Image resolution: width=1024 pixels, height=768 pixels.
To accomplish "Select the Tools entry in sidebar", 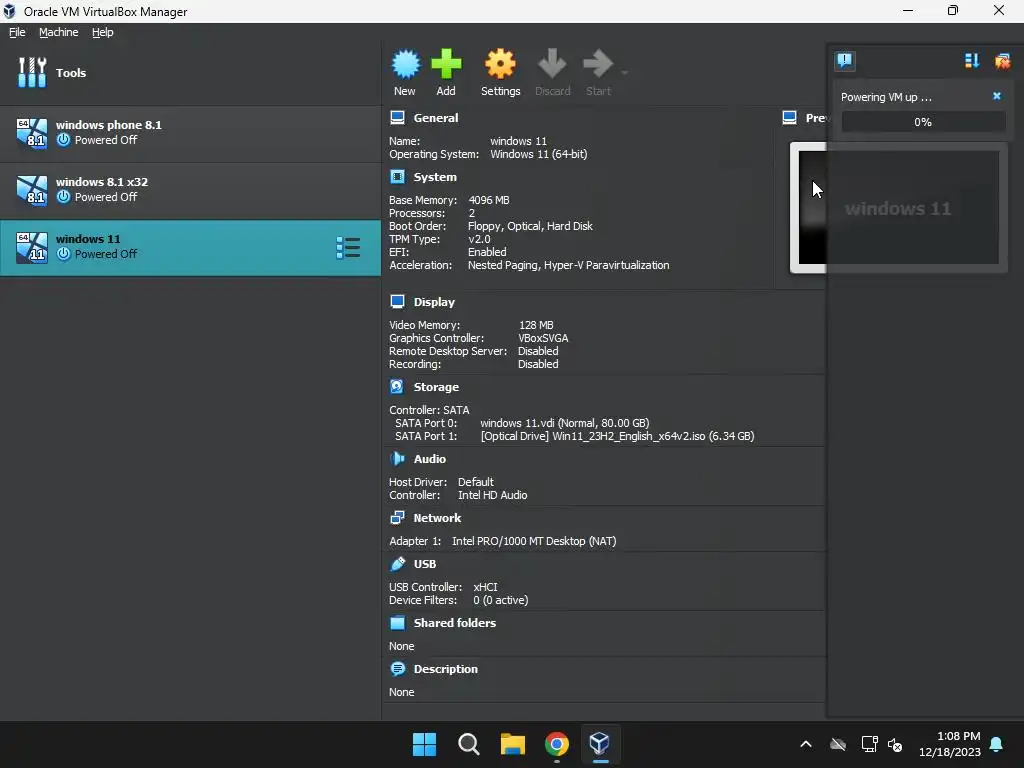I will pos(190,72).
